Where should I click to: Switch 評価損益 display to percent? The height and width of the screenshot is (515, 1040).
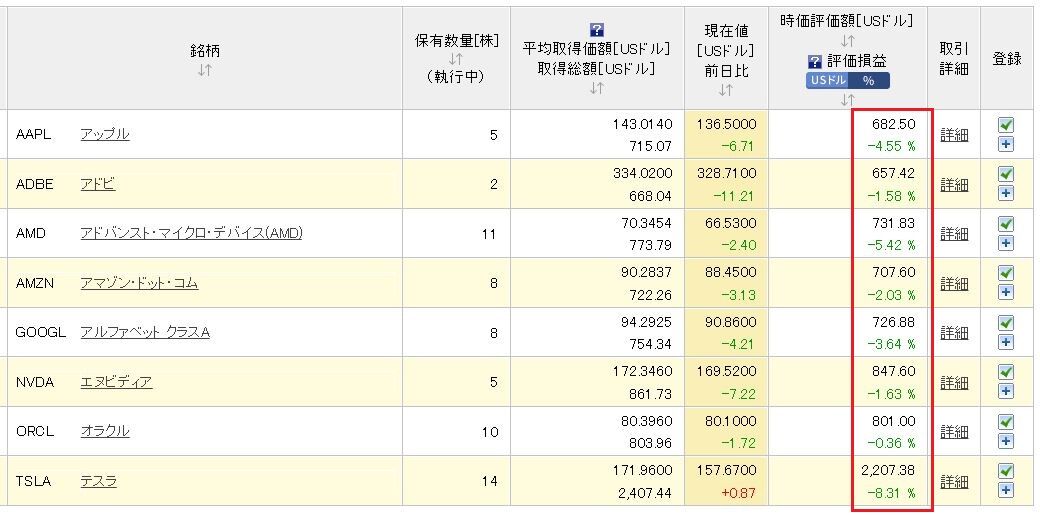pyautogui.click(x=869, y=81)
